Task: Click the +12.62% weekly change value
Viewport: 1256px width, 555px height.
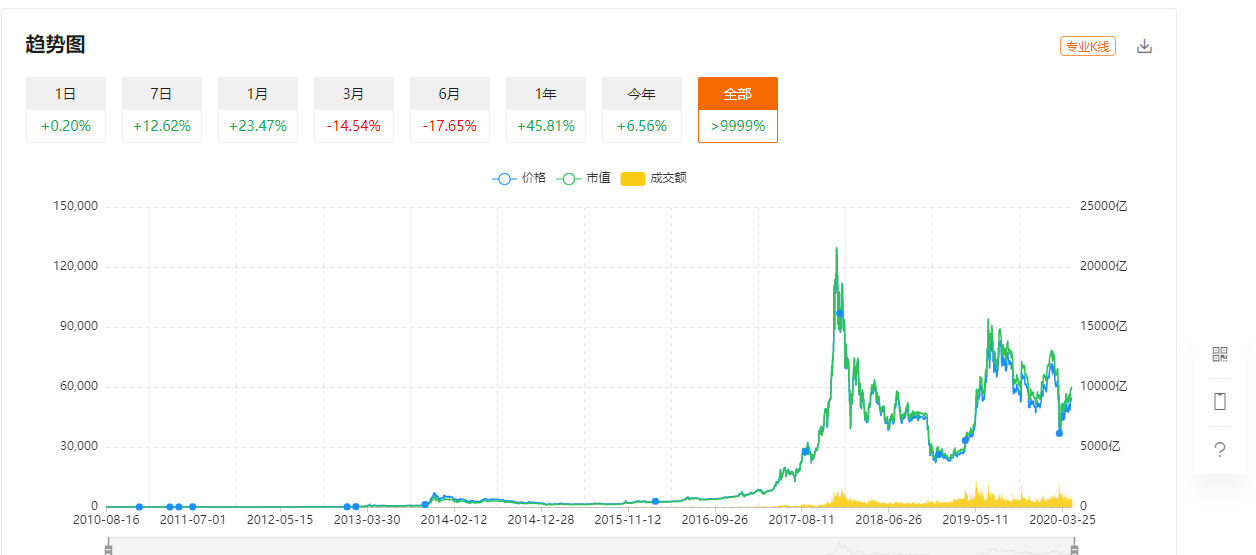Action: tap(162, 126)
